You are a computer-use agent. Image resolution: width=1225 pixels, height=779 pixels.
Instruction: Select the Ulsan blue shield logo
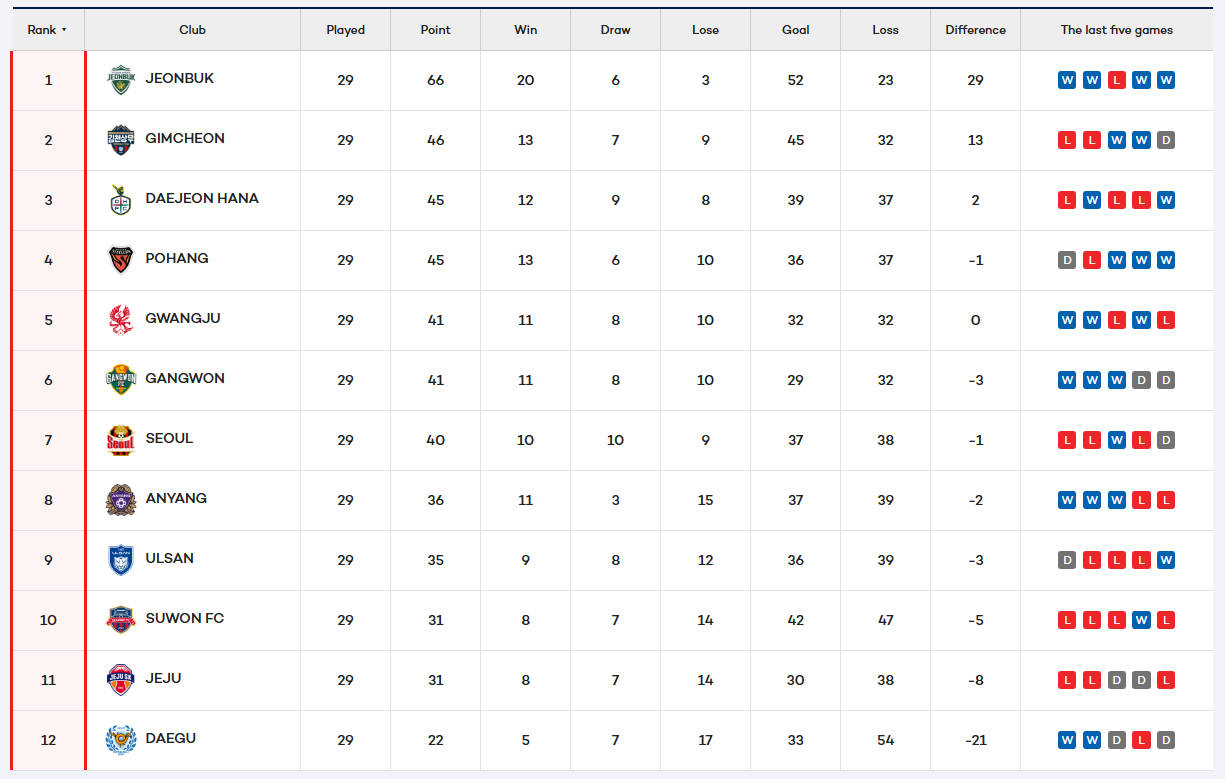121,560
